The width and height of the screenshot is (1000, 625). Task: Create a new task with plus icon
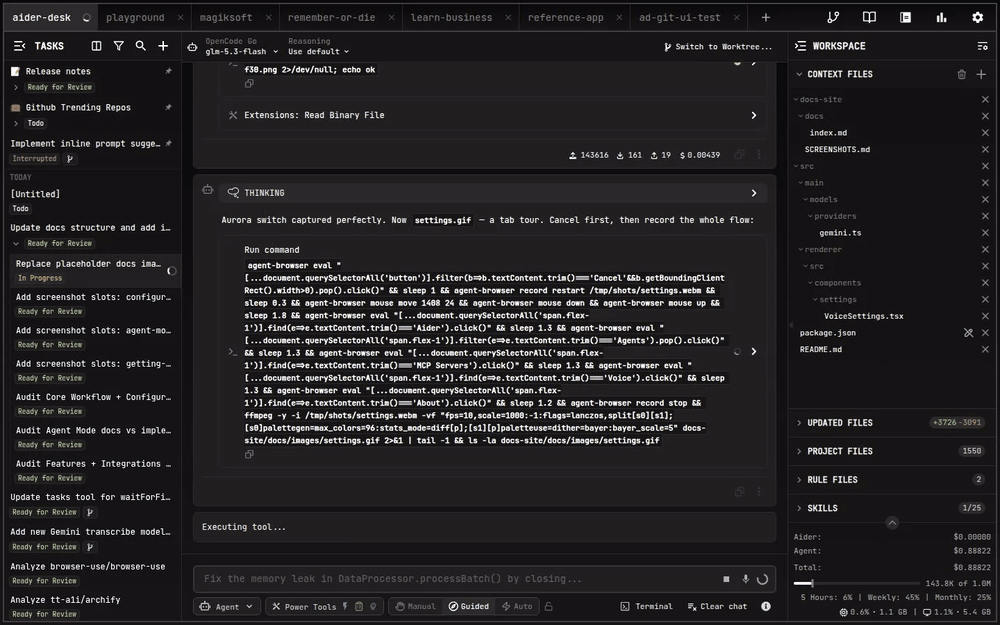pos(163,46)
